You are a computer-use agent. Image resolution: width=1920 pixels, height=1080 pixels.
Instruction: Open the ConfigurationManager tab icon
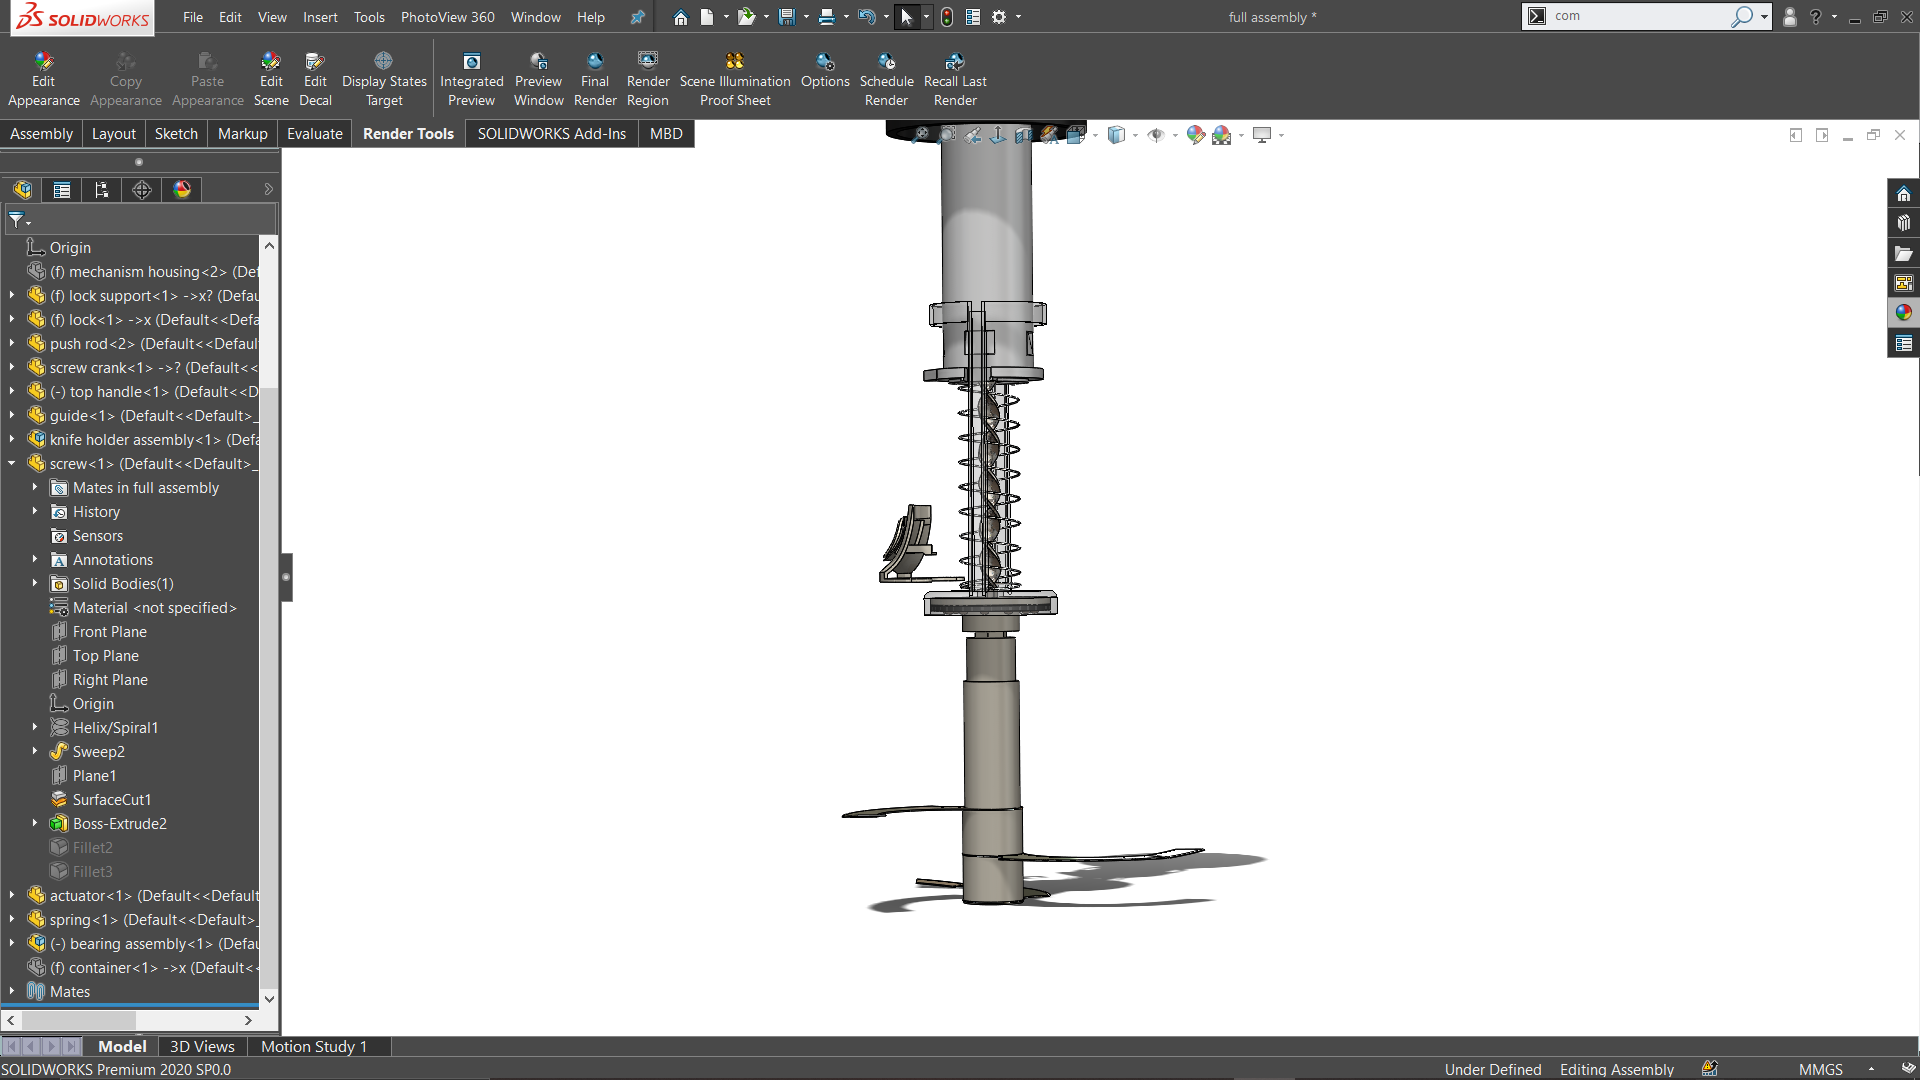[102, 190]
